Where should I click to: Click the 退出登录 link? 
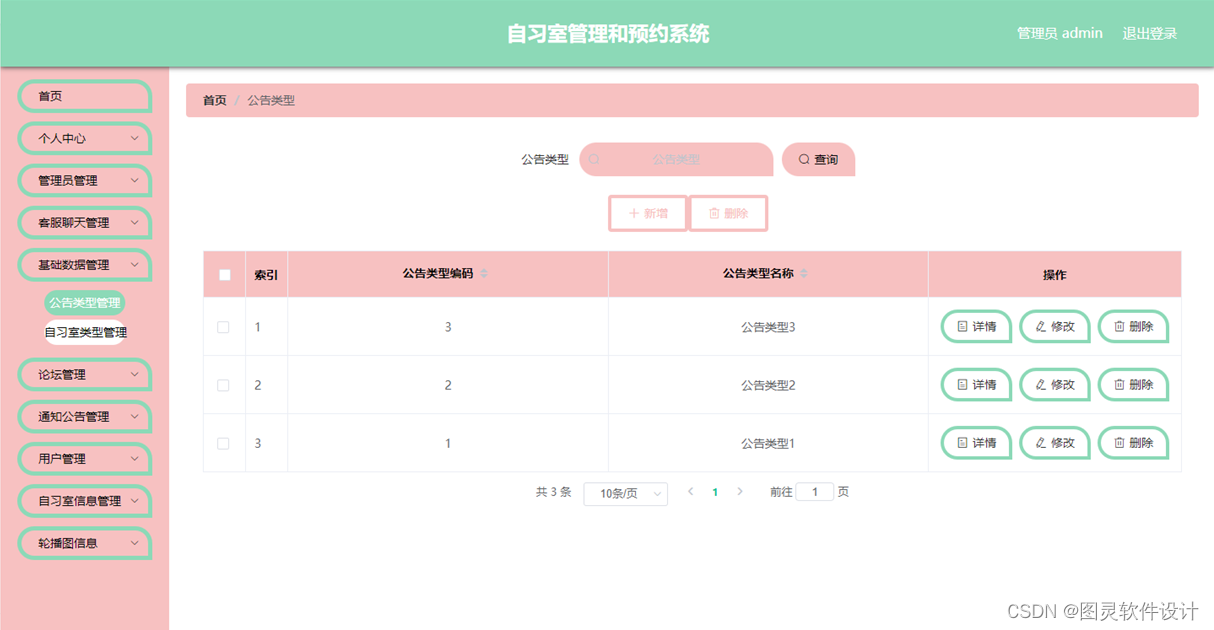[1149, 32]
